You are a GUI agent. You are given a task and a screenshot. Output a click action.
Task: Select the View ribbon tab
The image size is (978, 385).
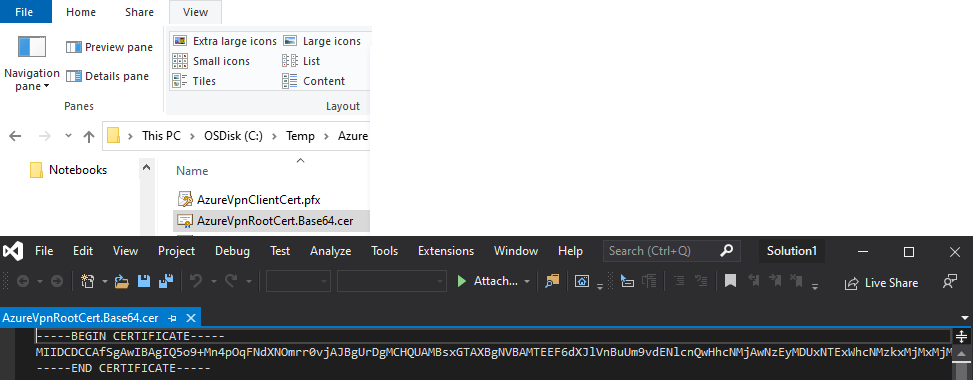(195, 11)
